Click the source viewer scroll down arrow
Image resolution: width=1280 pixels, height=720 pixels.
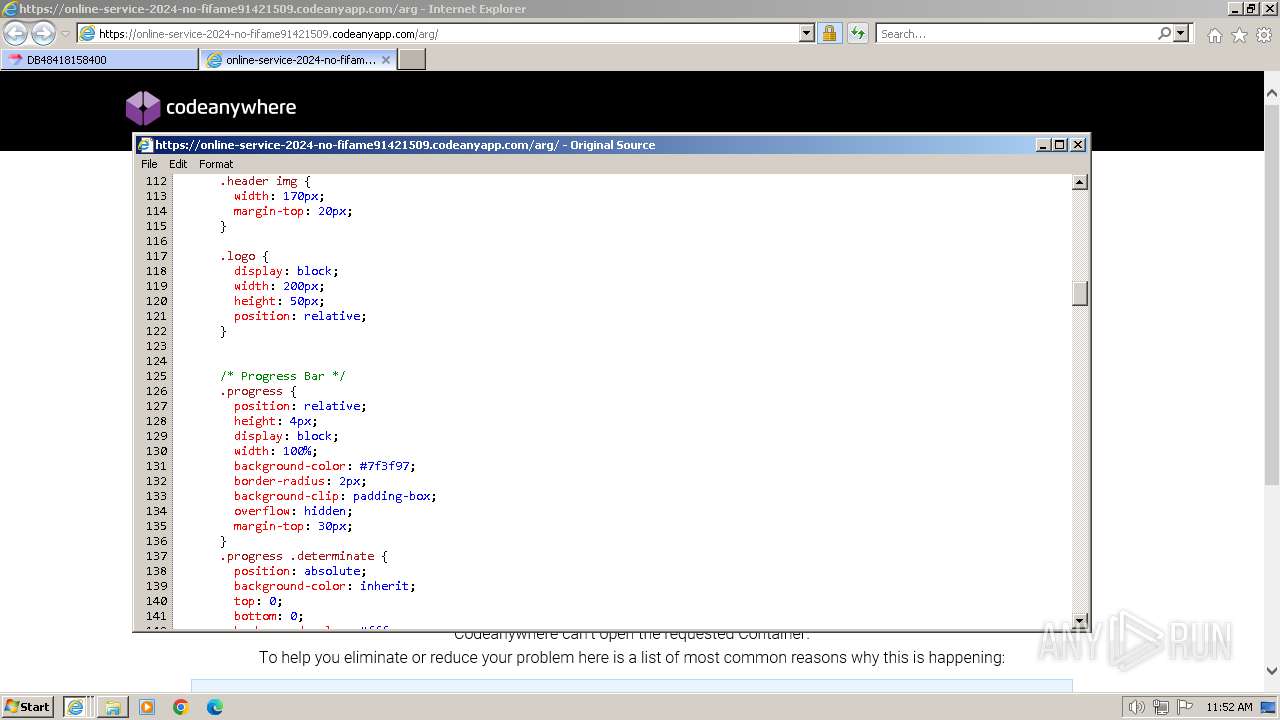point(1080,620)
